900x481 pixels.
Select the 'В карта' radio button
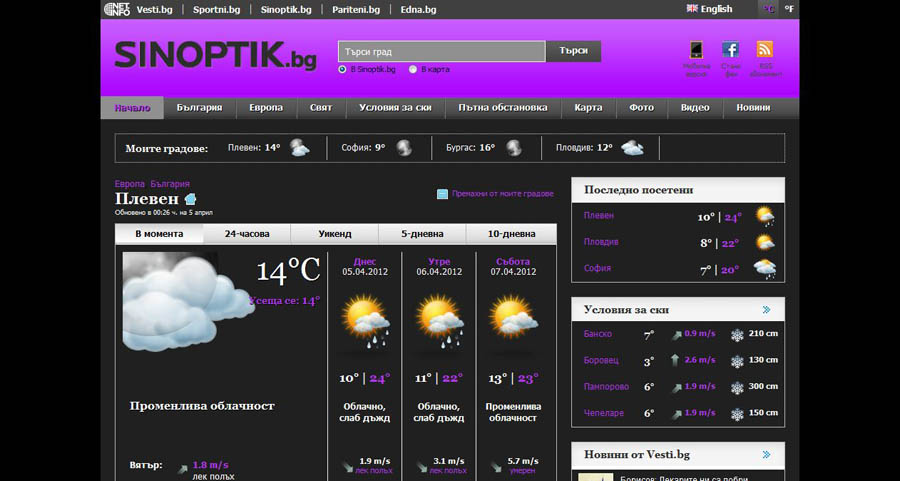point(413,69)
